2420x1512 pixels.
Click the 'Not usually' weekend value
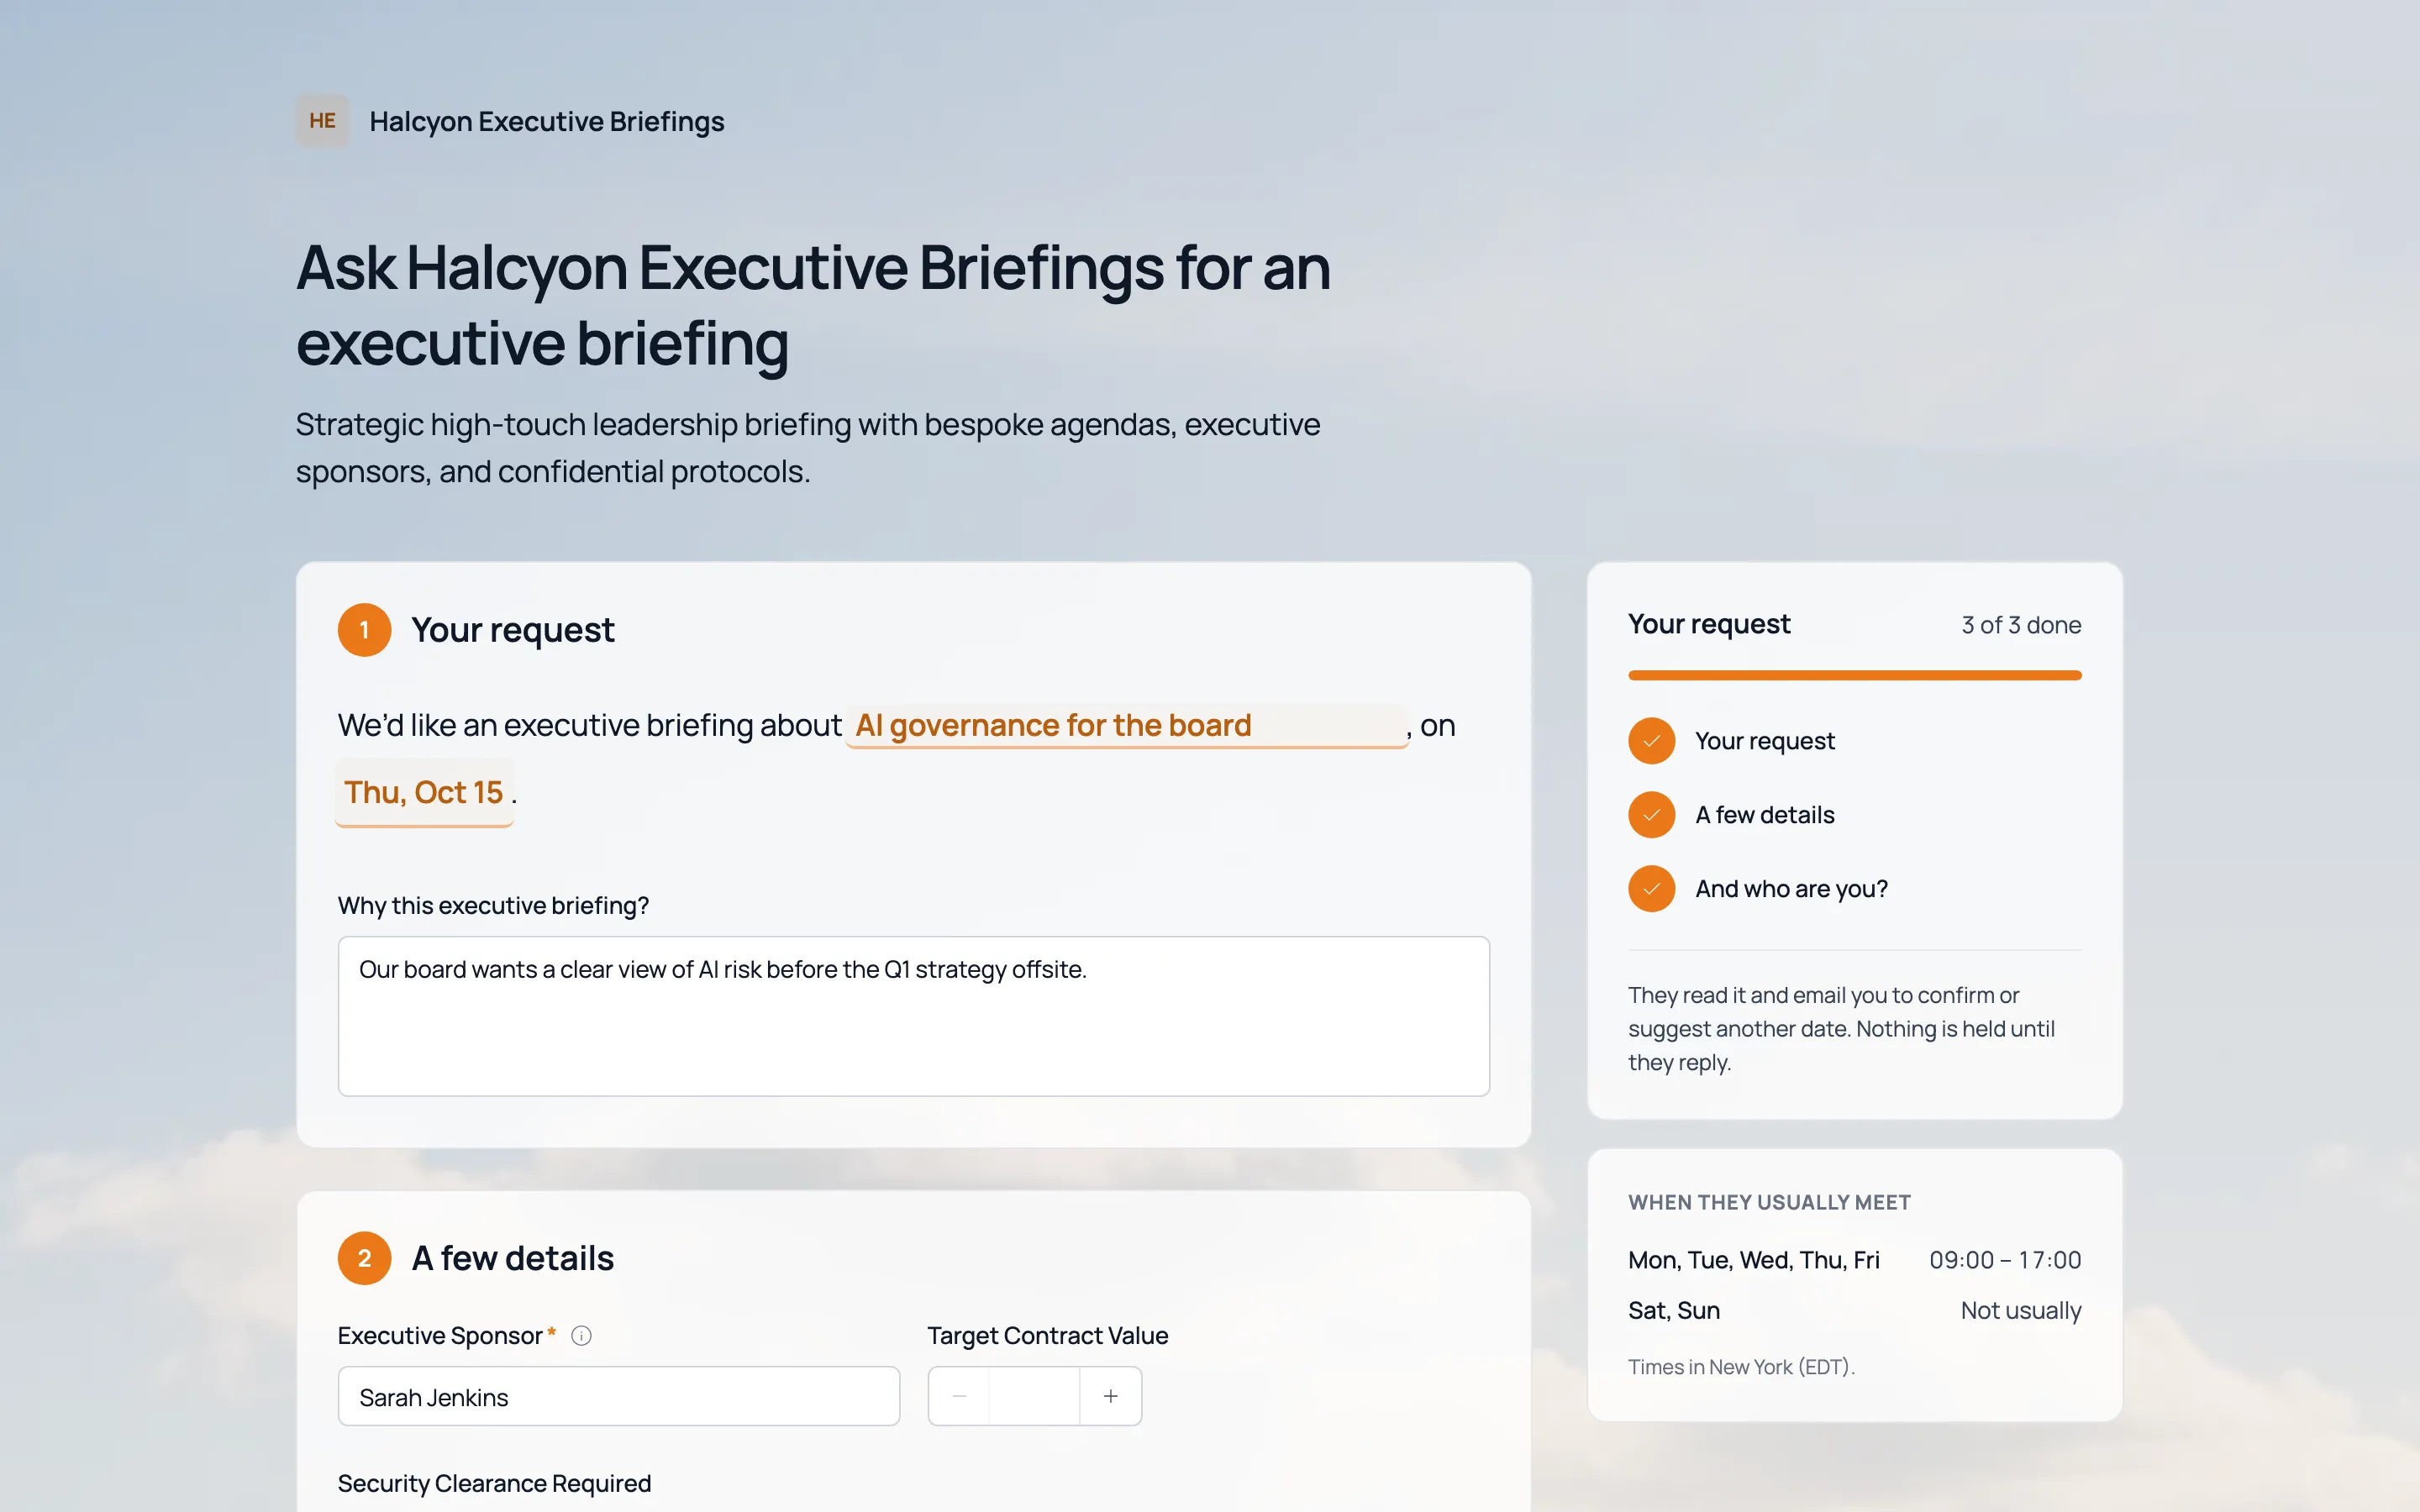(x=2021, y=1310)
